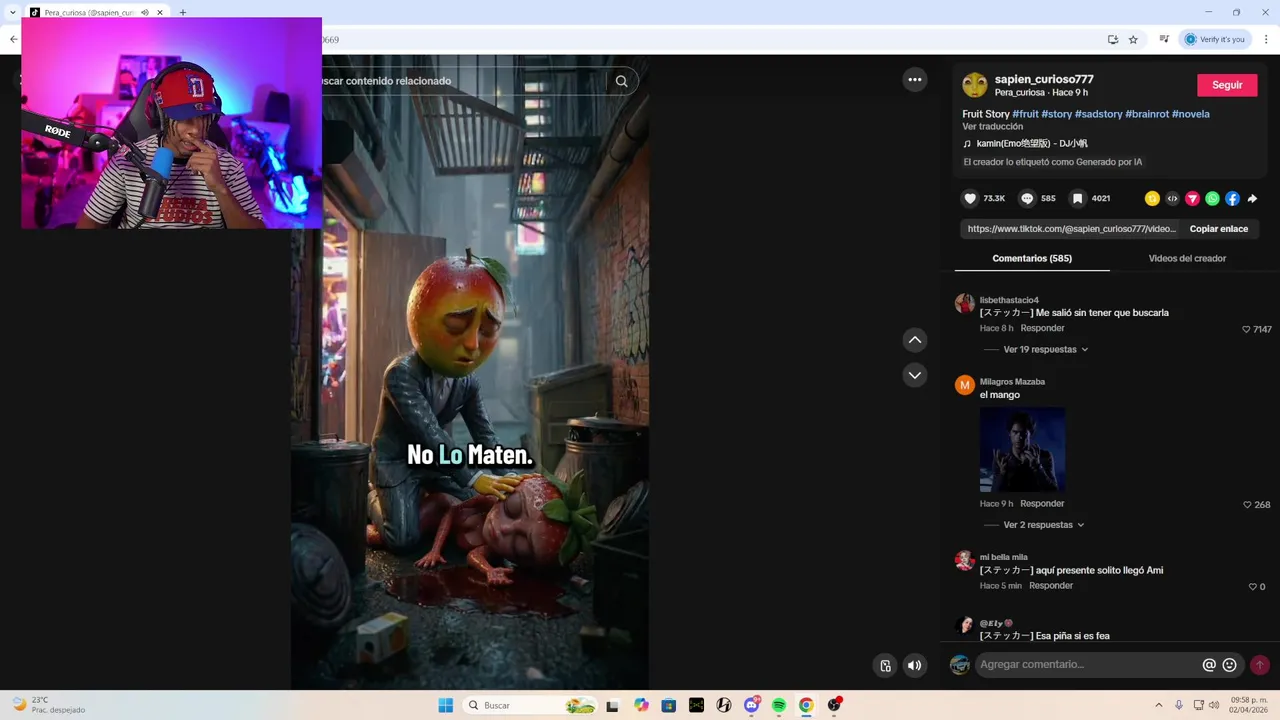Click Responder under mi bella mila's comment
The image size is (1280, 720).
click(1051, 586)
